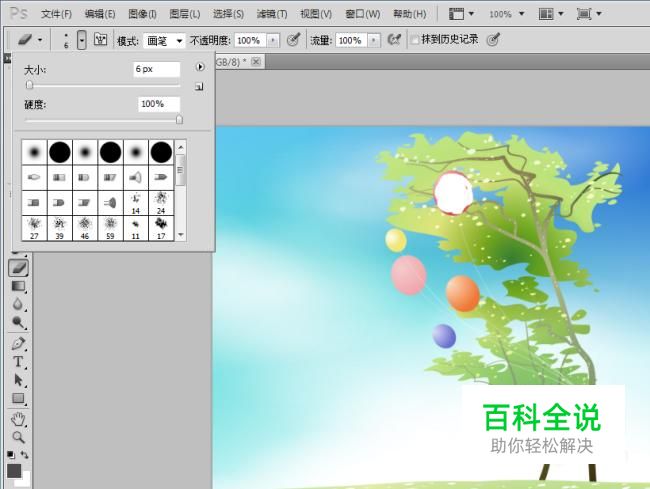Select brush preset numbered 27
The width and height of the screenshot is (650, 489).
[34, 228]
